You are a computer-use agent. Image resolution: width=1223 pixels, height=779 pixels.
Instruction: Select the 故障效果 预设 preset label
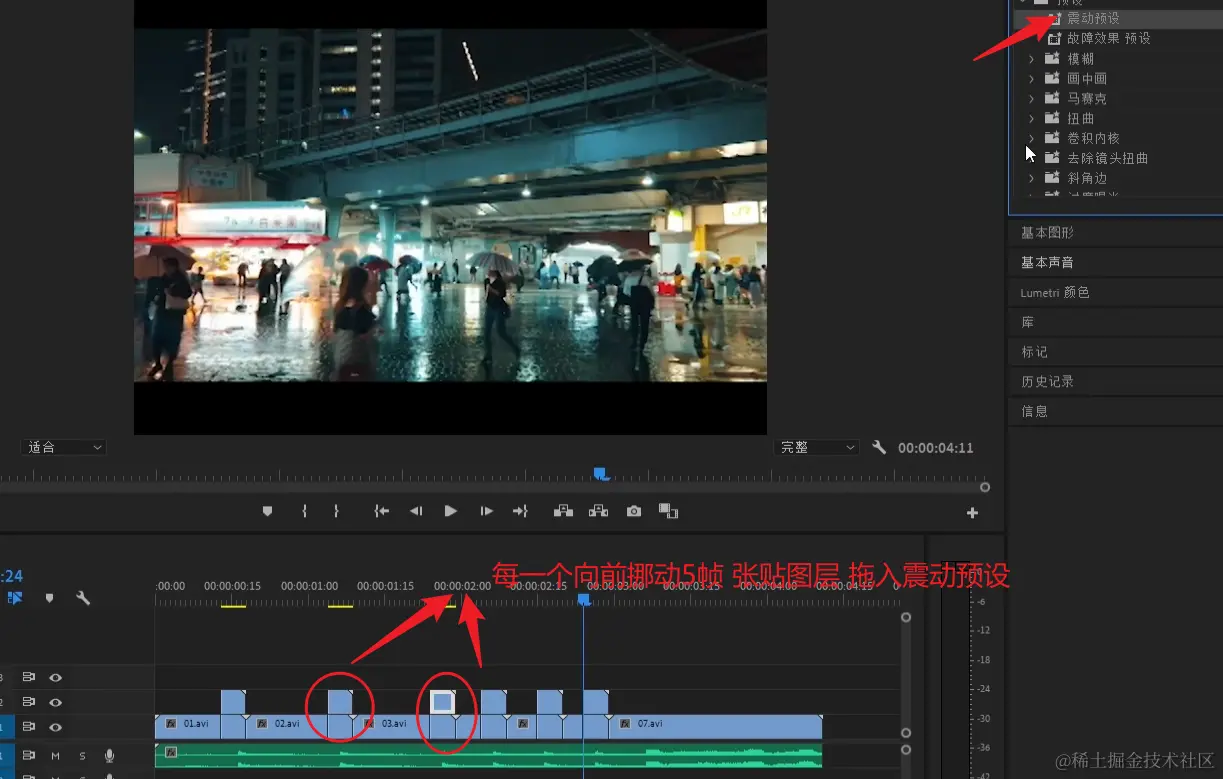click(x=1109, y=38)
